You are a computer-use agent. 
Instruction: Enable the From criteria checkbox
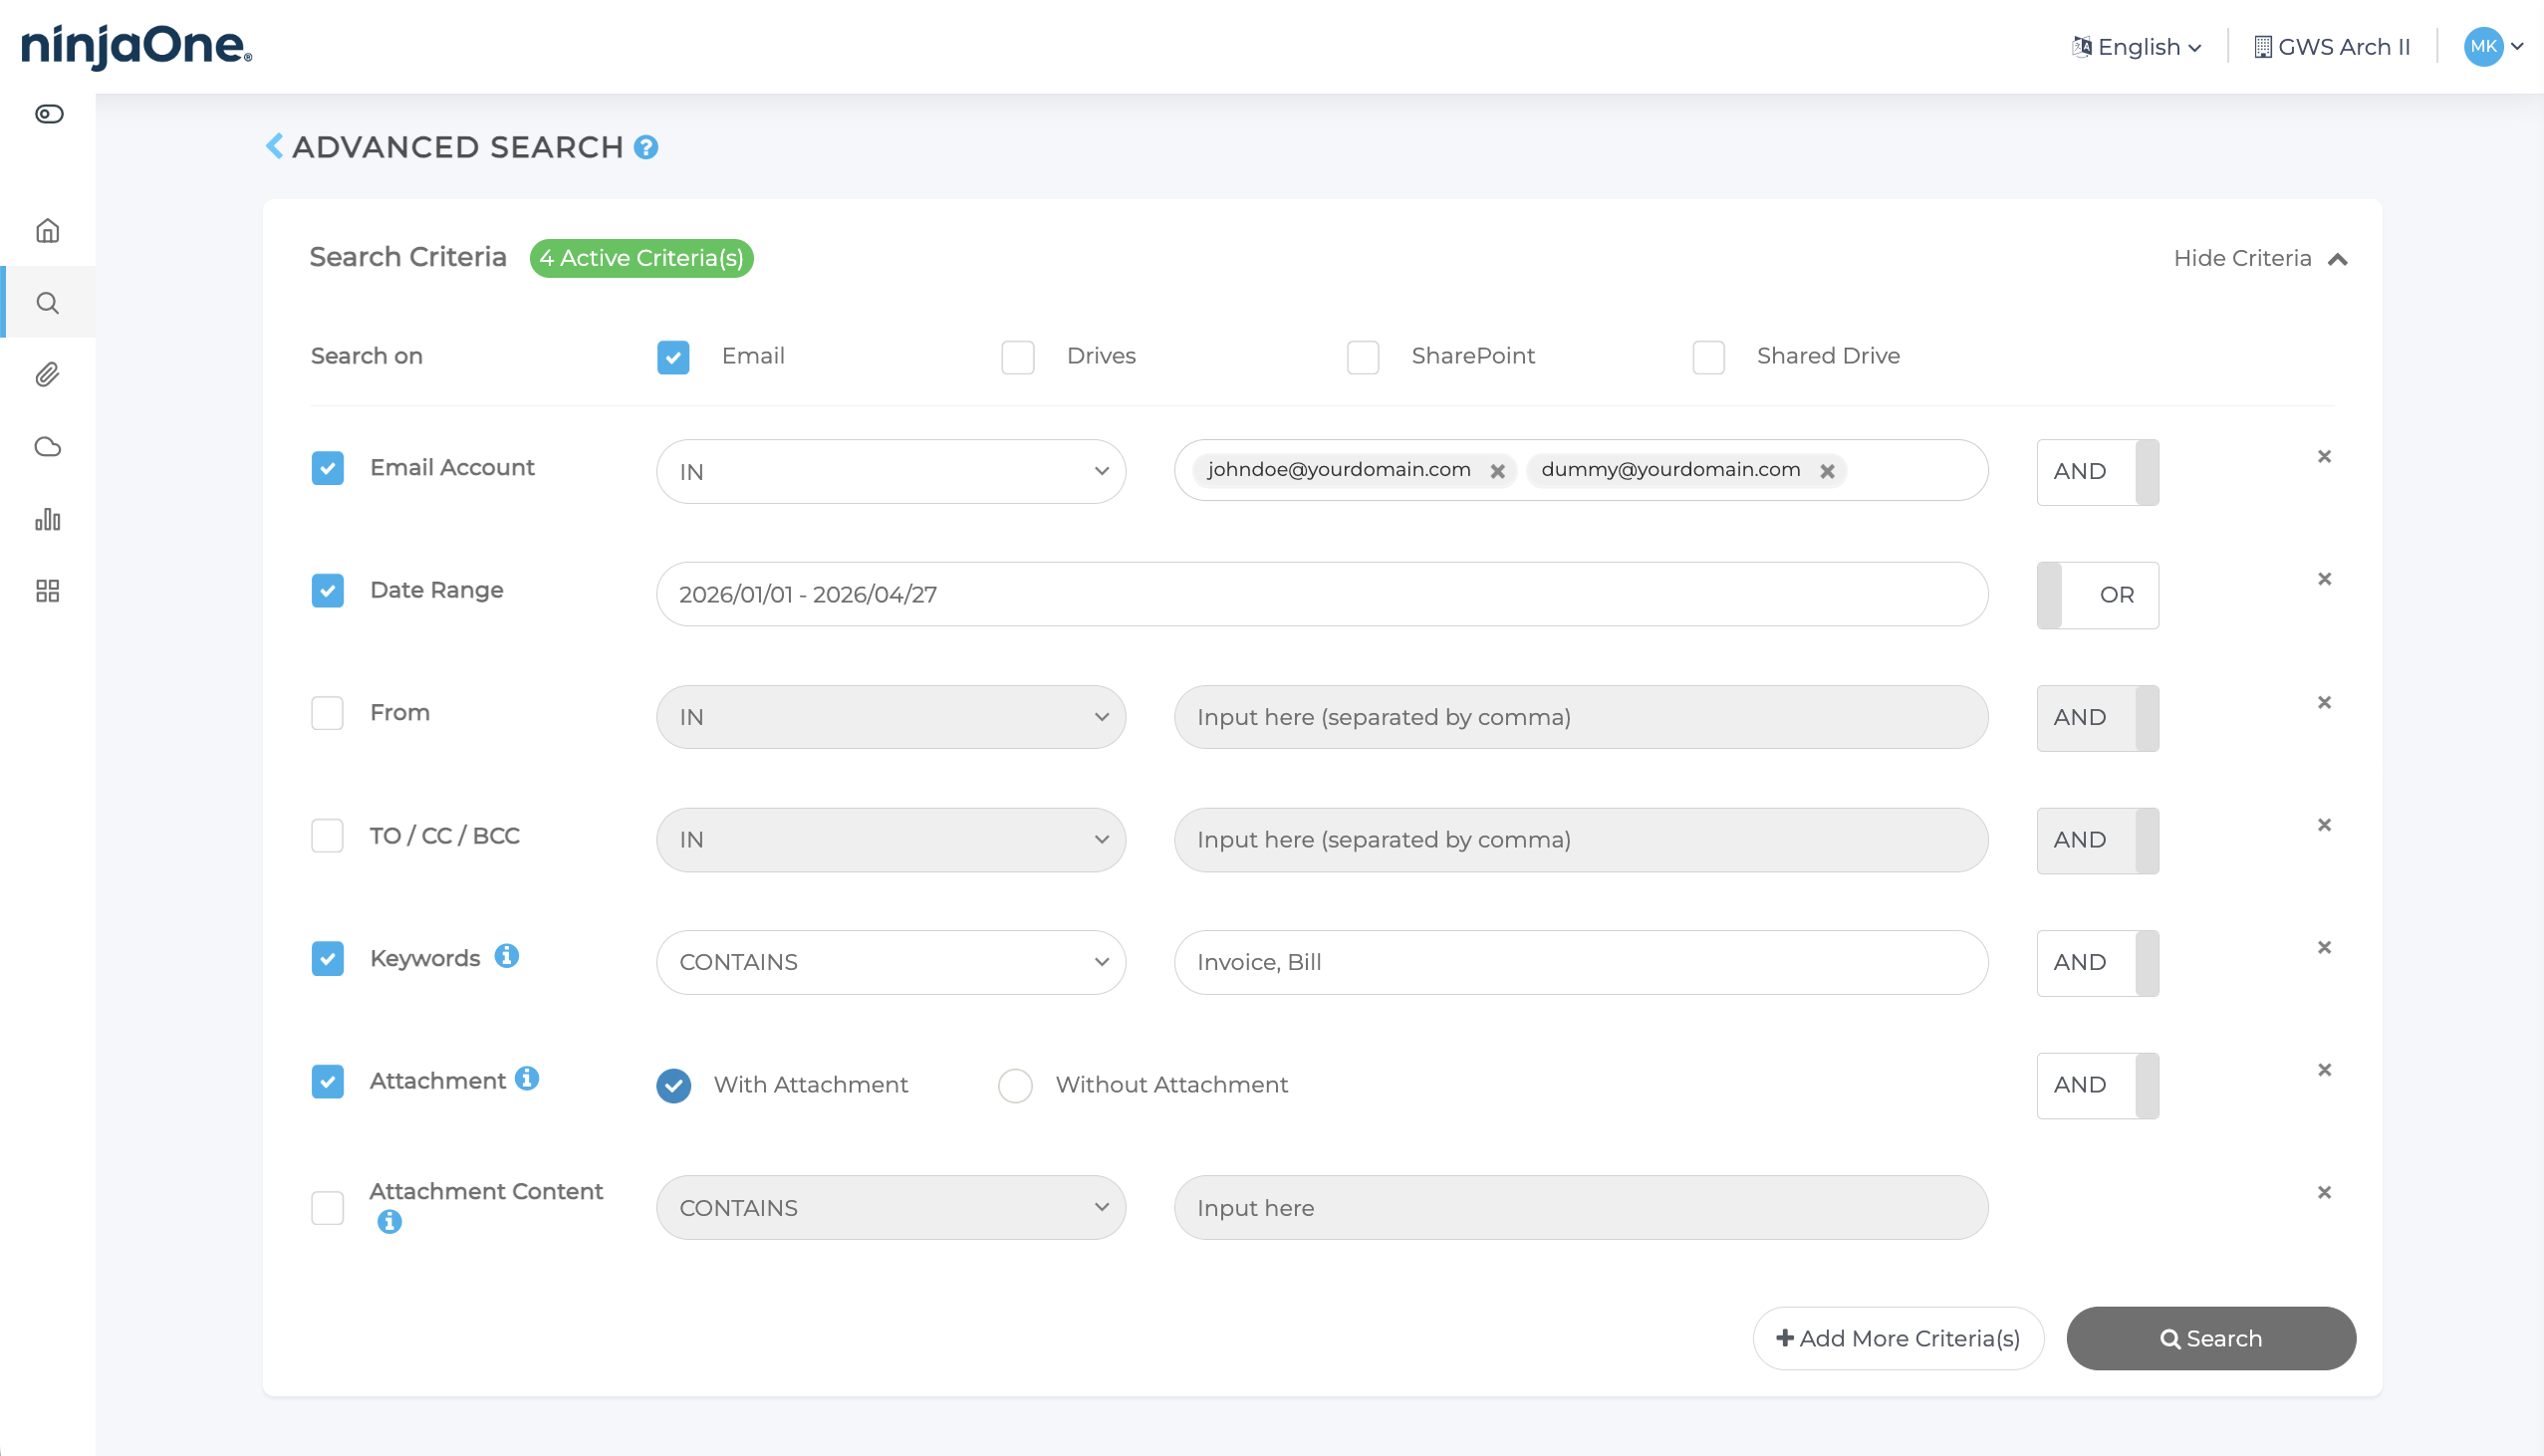point(327,713)
